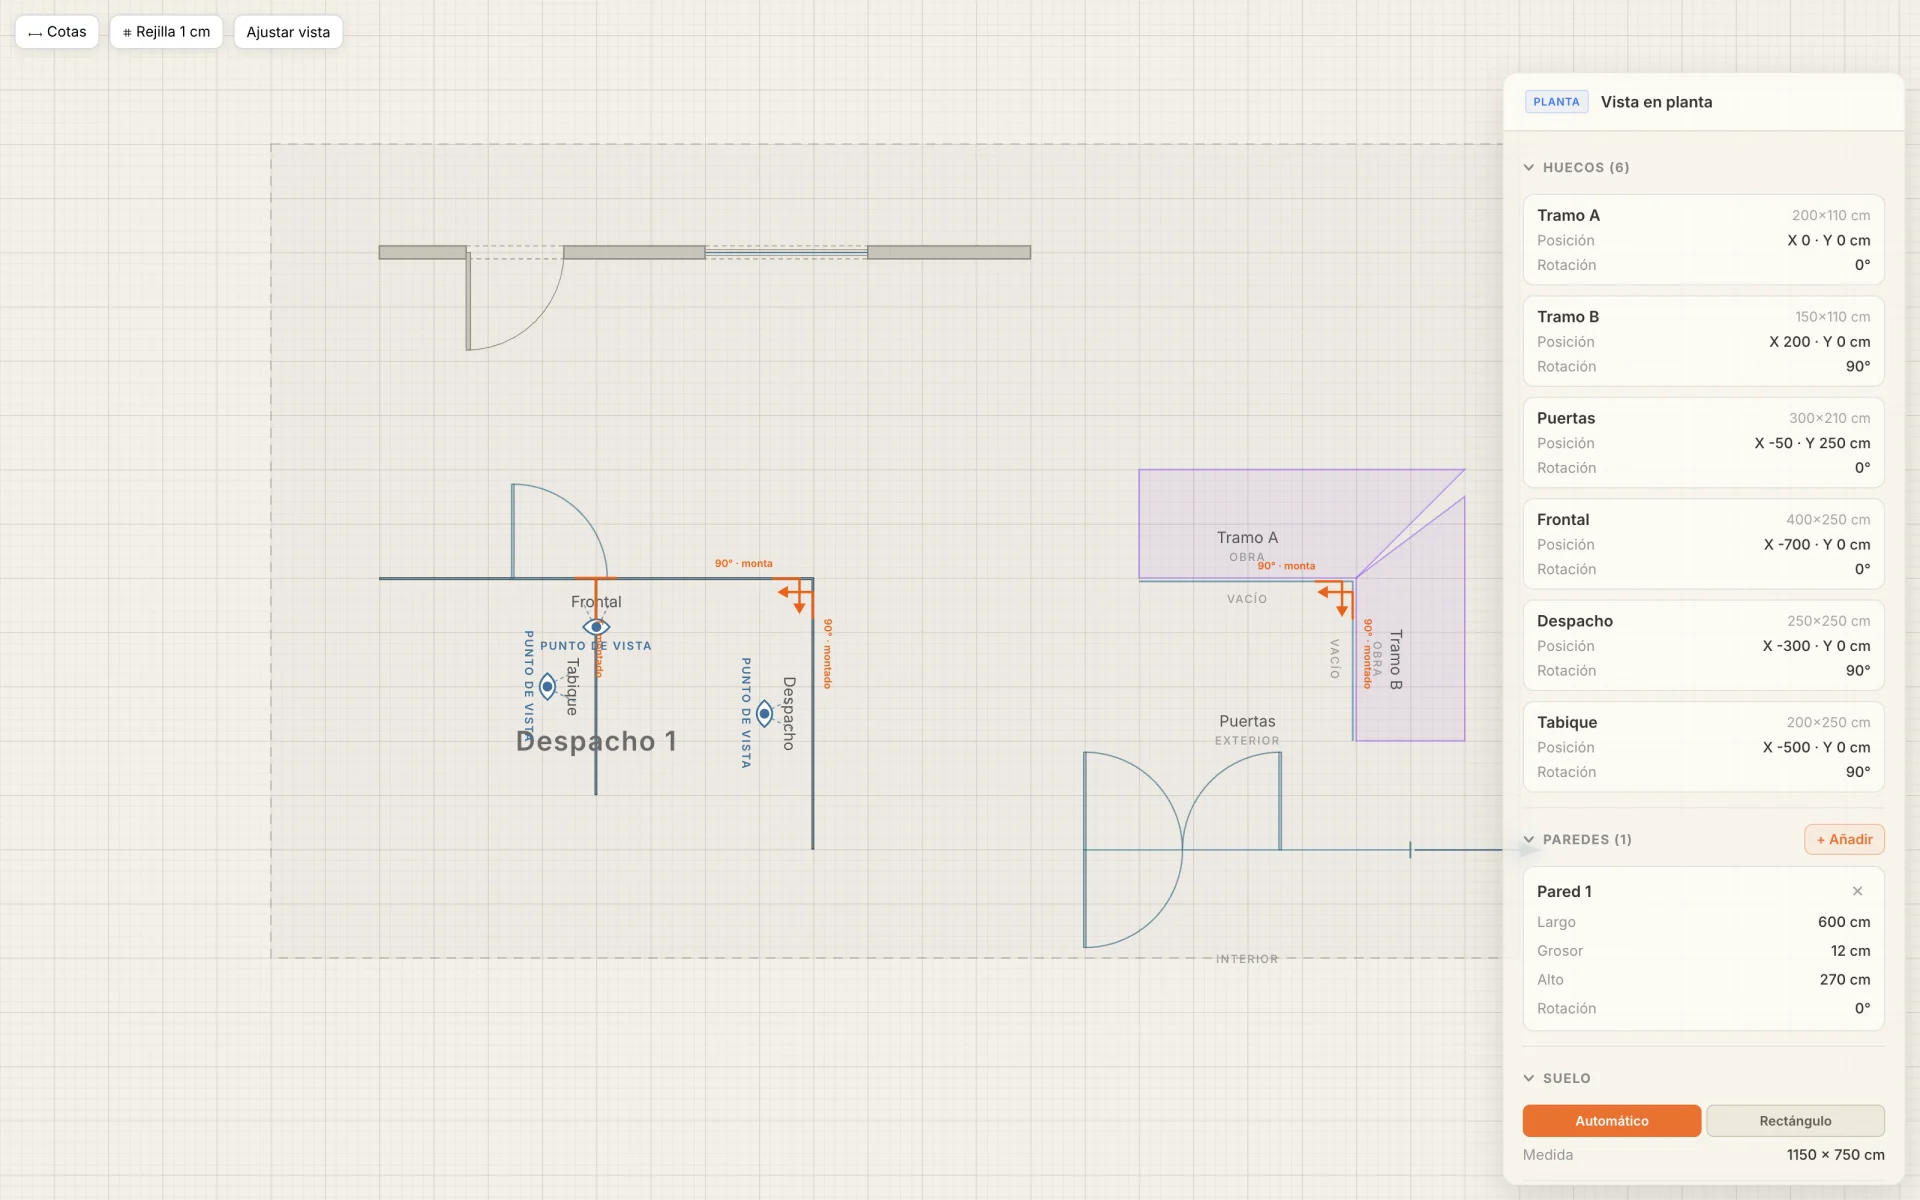The width and height of the screenshot is (1920, 1200).
Task: Click Pared 1 Grosor value 12 cm
Action: [x=1850, y=951]
